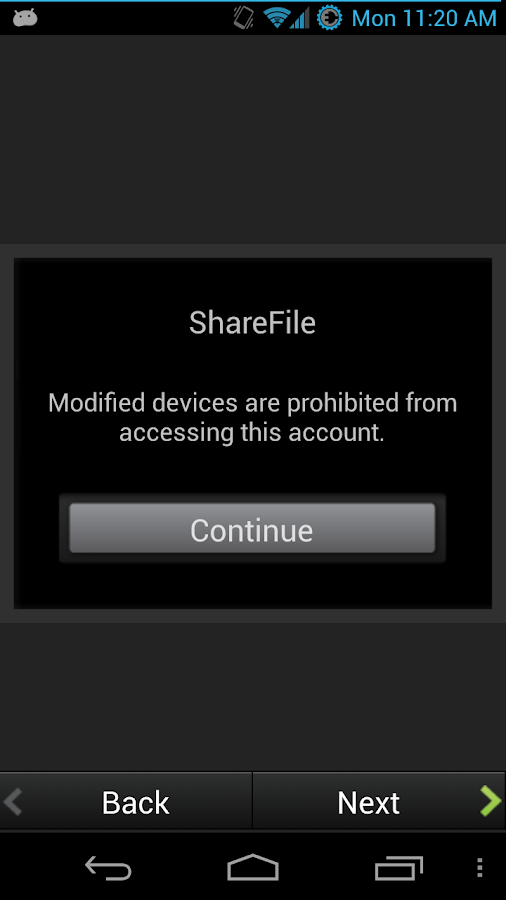The image size is (506, 900).
Task: Tap the modified devices prohibited message
Action: [x=252, y=417]
